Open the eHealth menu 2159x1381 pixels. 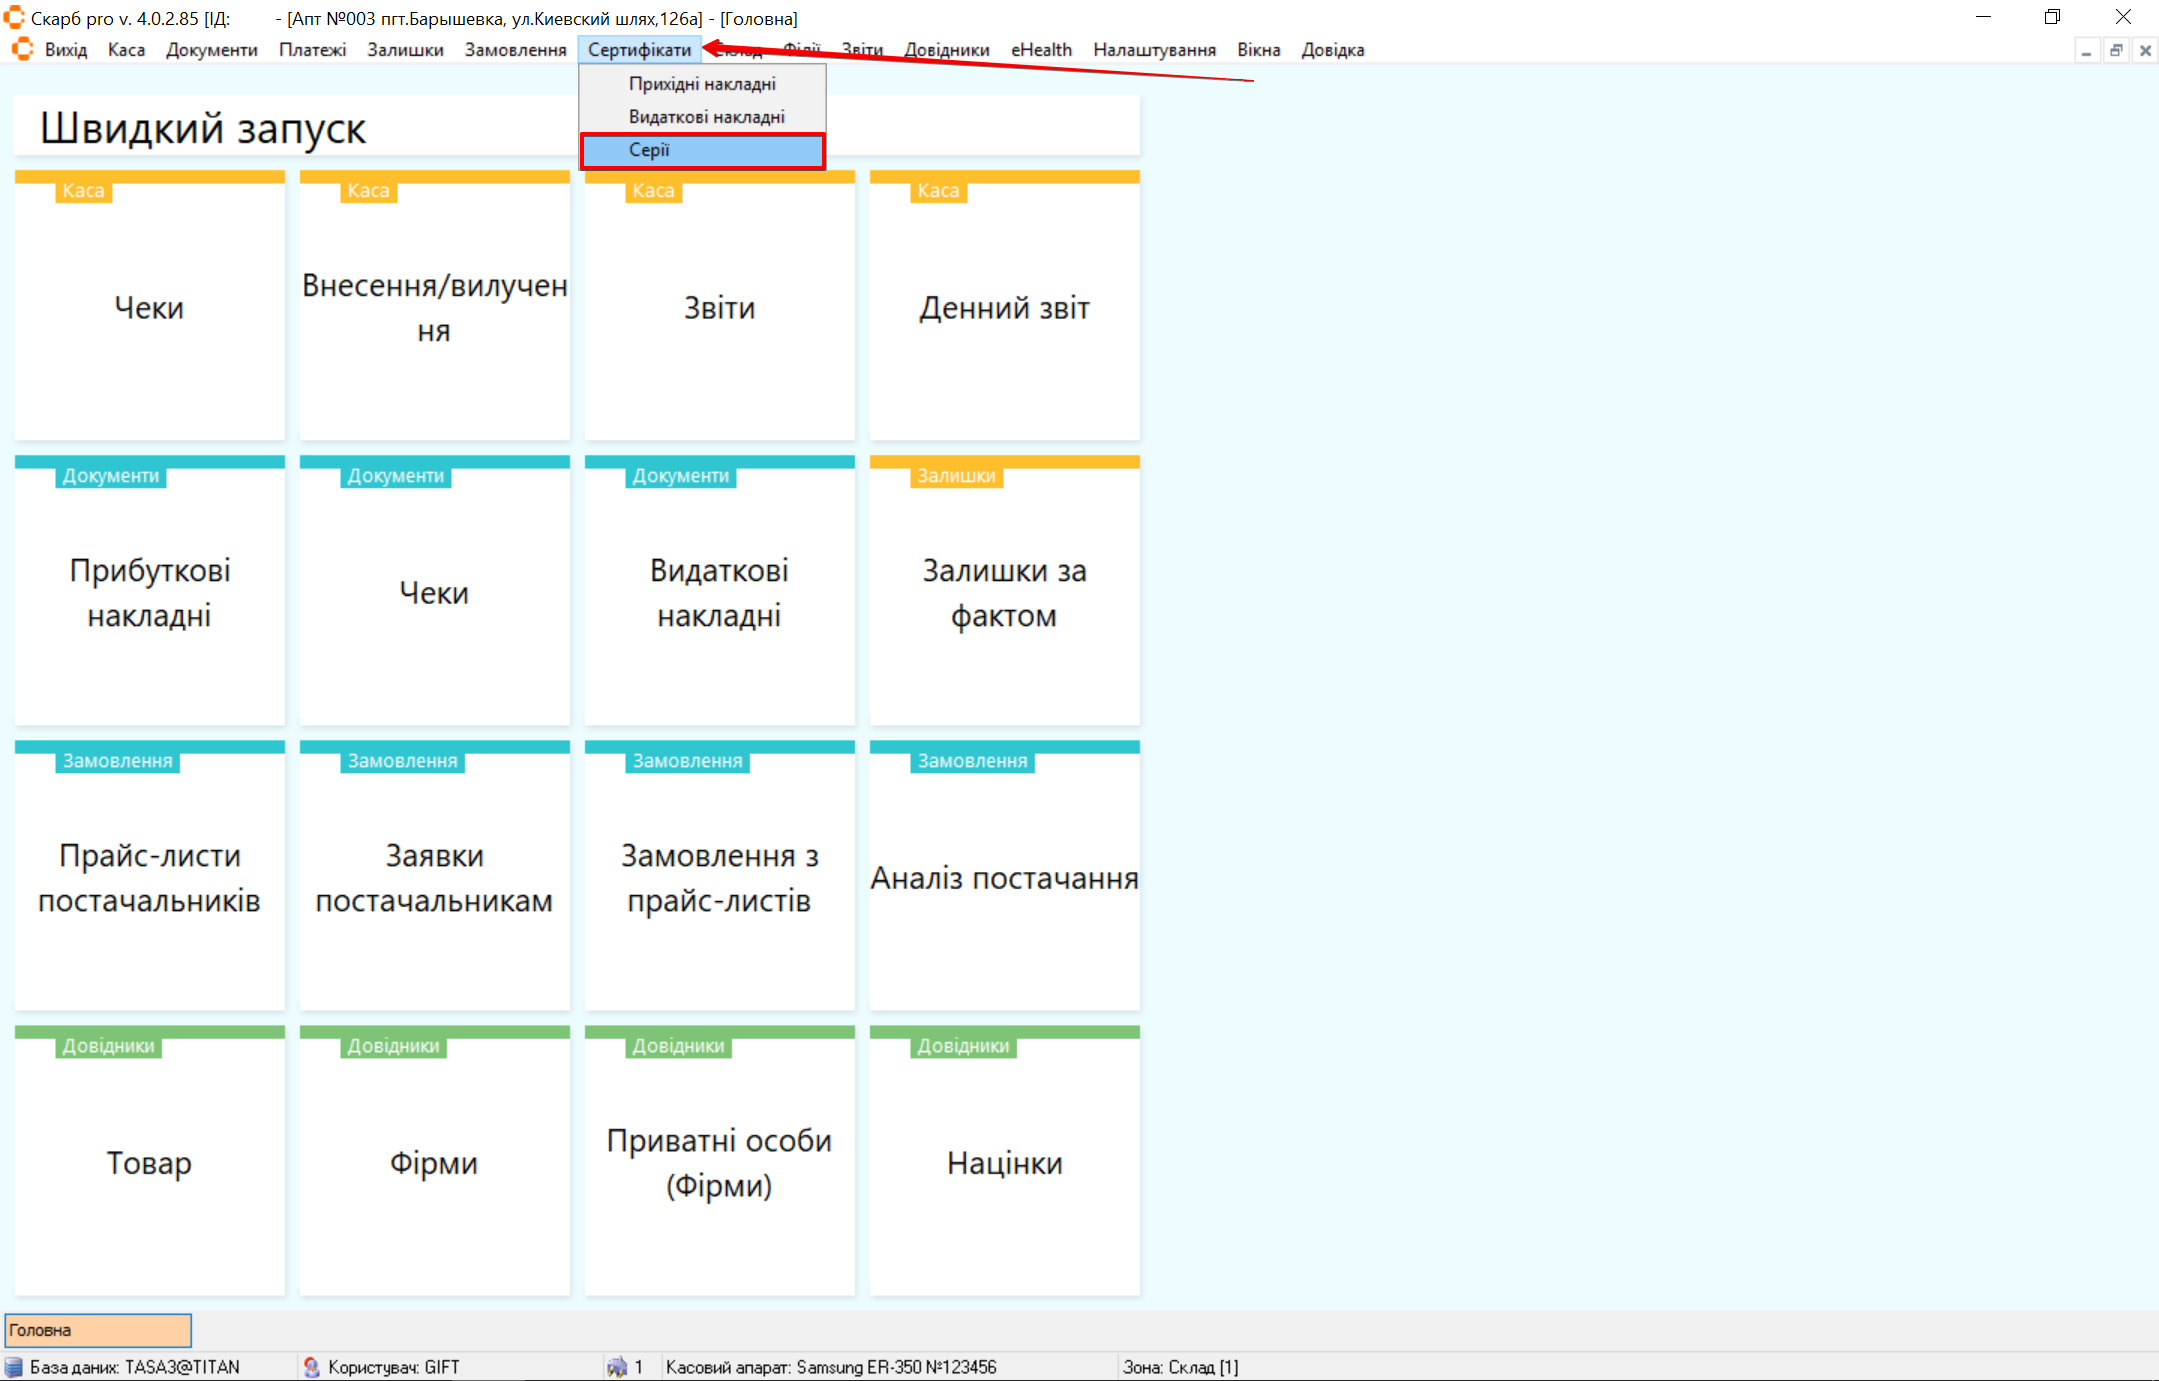pos(1041,50)
